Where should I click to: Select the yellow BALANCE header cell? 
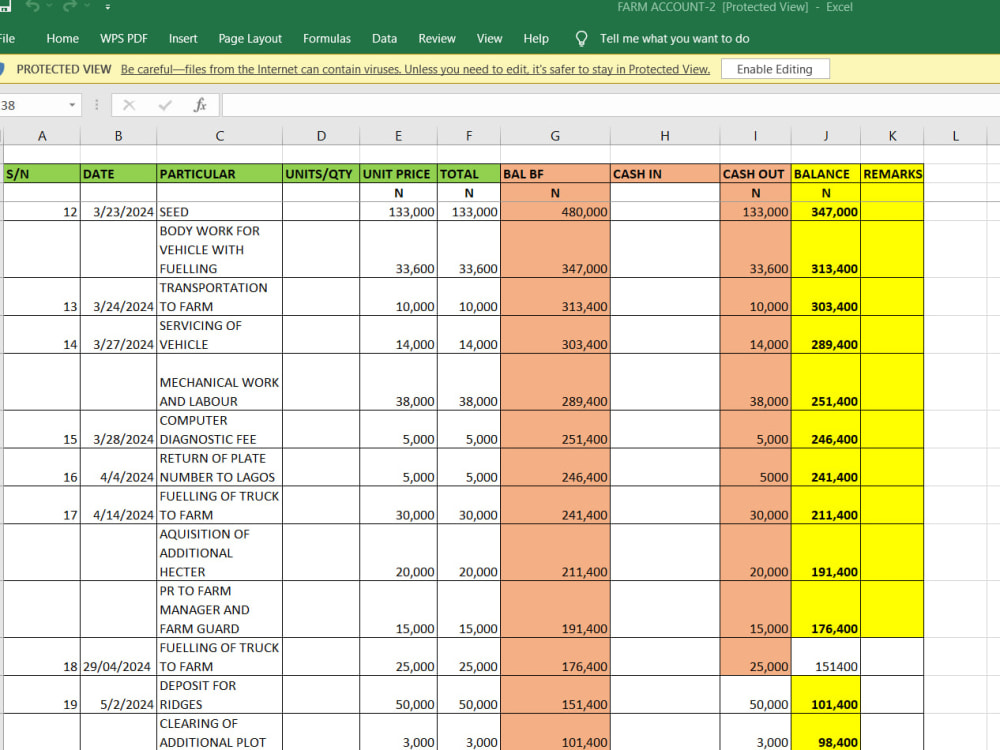pyautogui.click(x=825, y=173)
